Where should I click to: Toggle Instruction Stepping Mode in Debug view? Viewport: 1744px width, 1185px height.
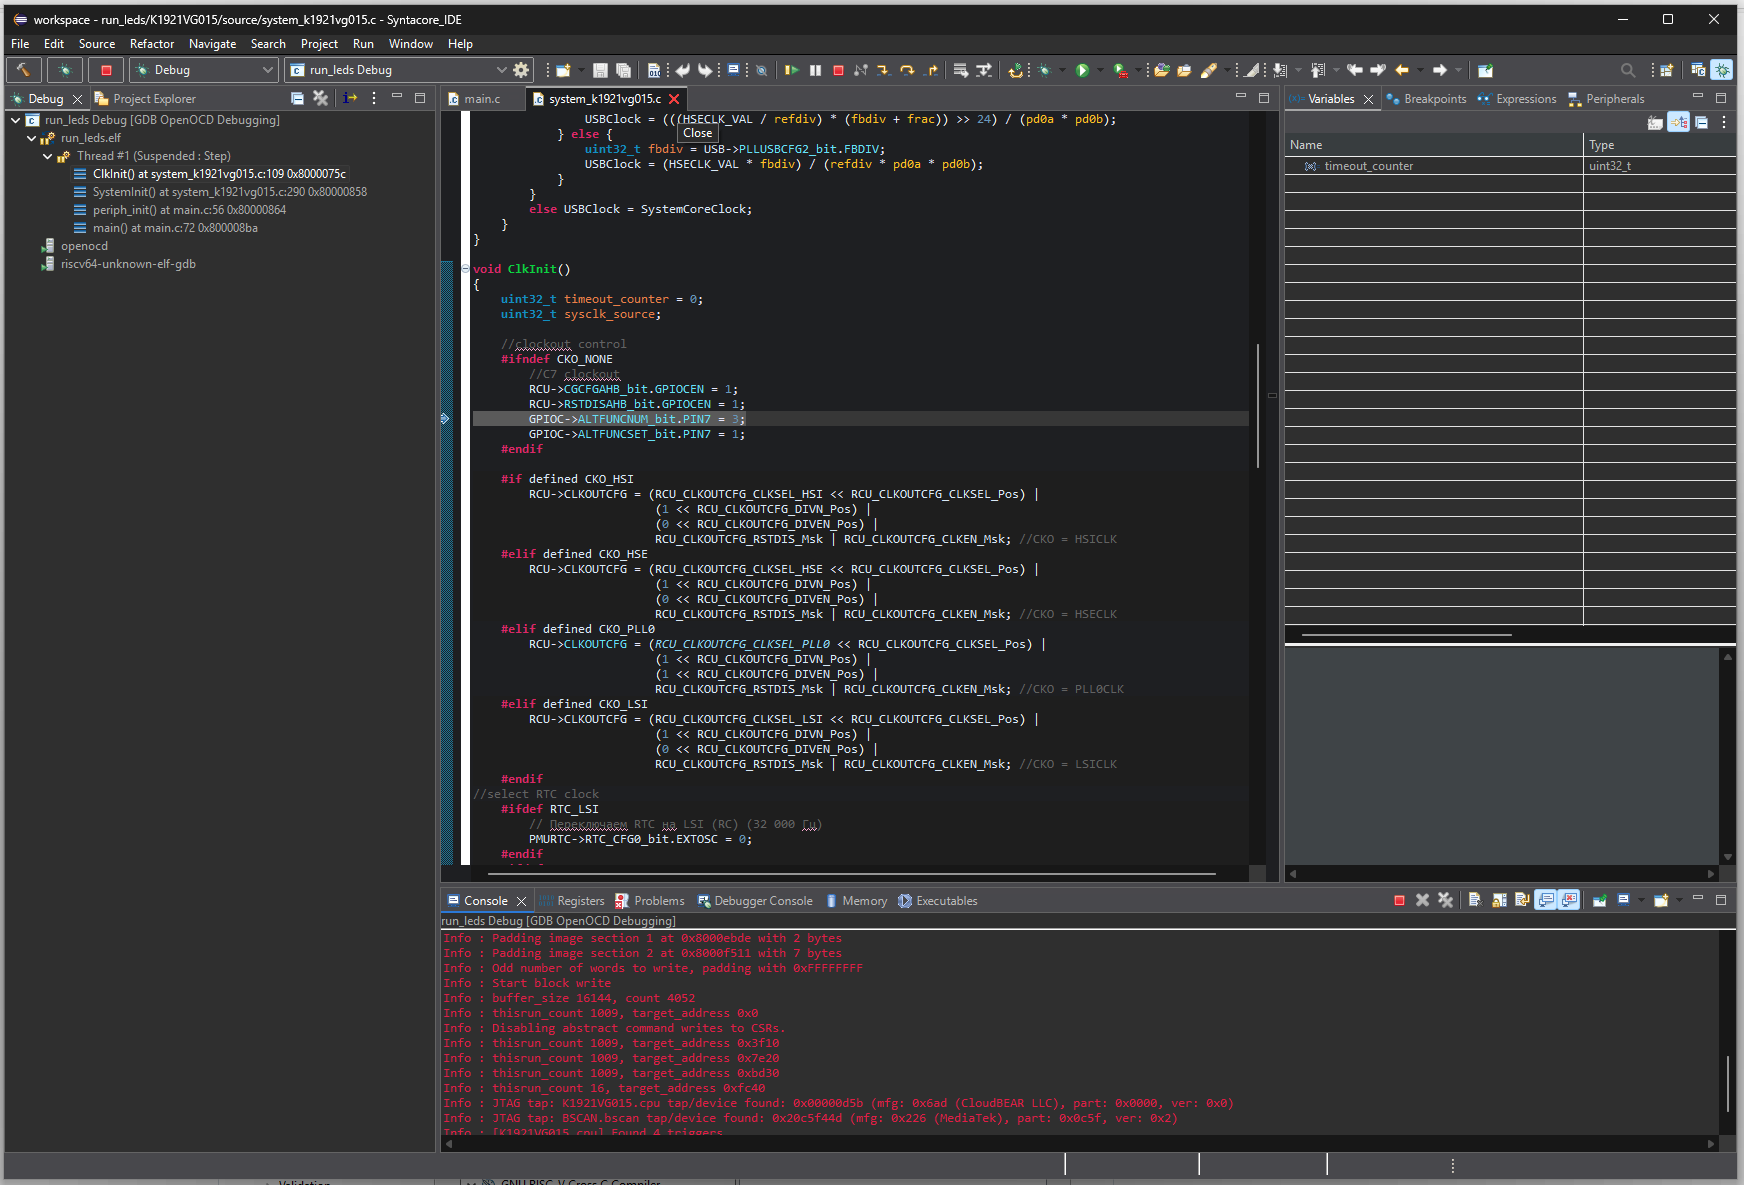click(350, 98)
